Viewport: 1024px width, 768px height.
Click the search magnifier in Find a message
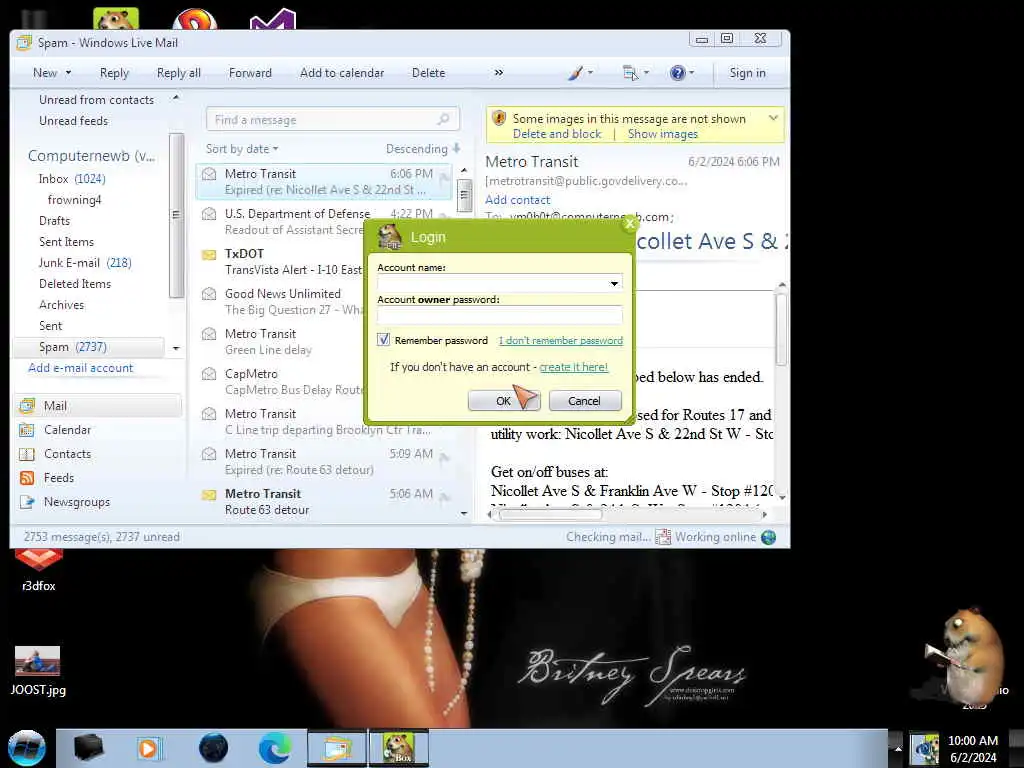click(443, 119)
